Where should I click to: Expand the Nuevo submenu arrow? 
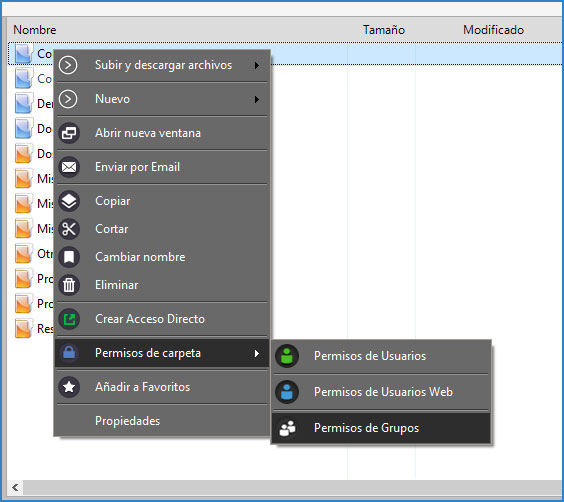[256, 100]
